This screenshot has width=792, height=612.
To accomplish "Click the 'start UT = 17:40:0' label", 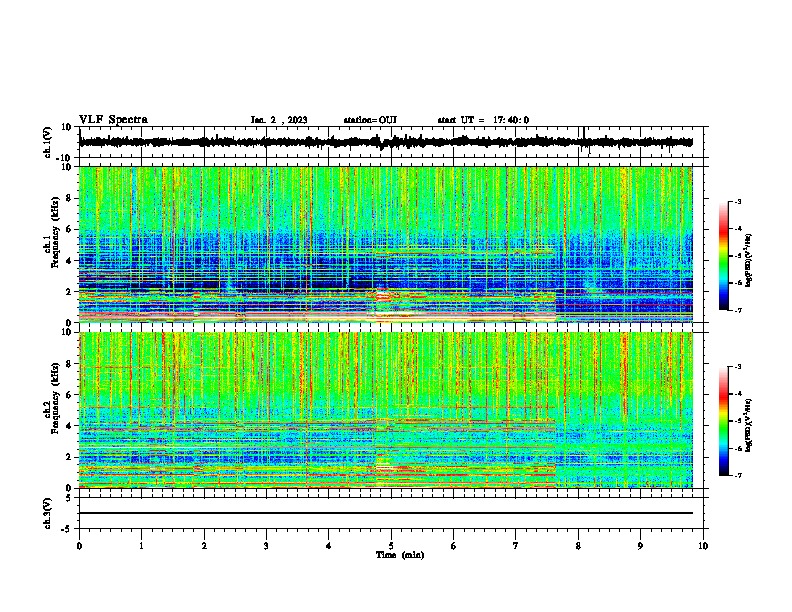I will pos(483,120).
